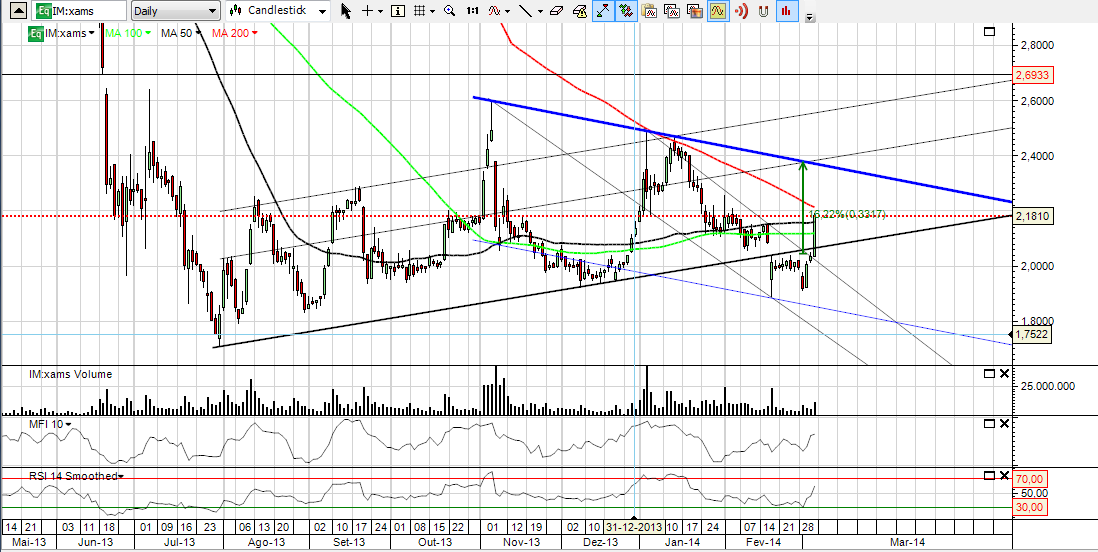
Task: Close the IM:xams Volume panel
Action: point(1004,374)
